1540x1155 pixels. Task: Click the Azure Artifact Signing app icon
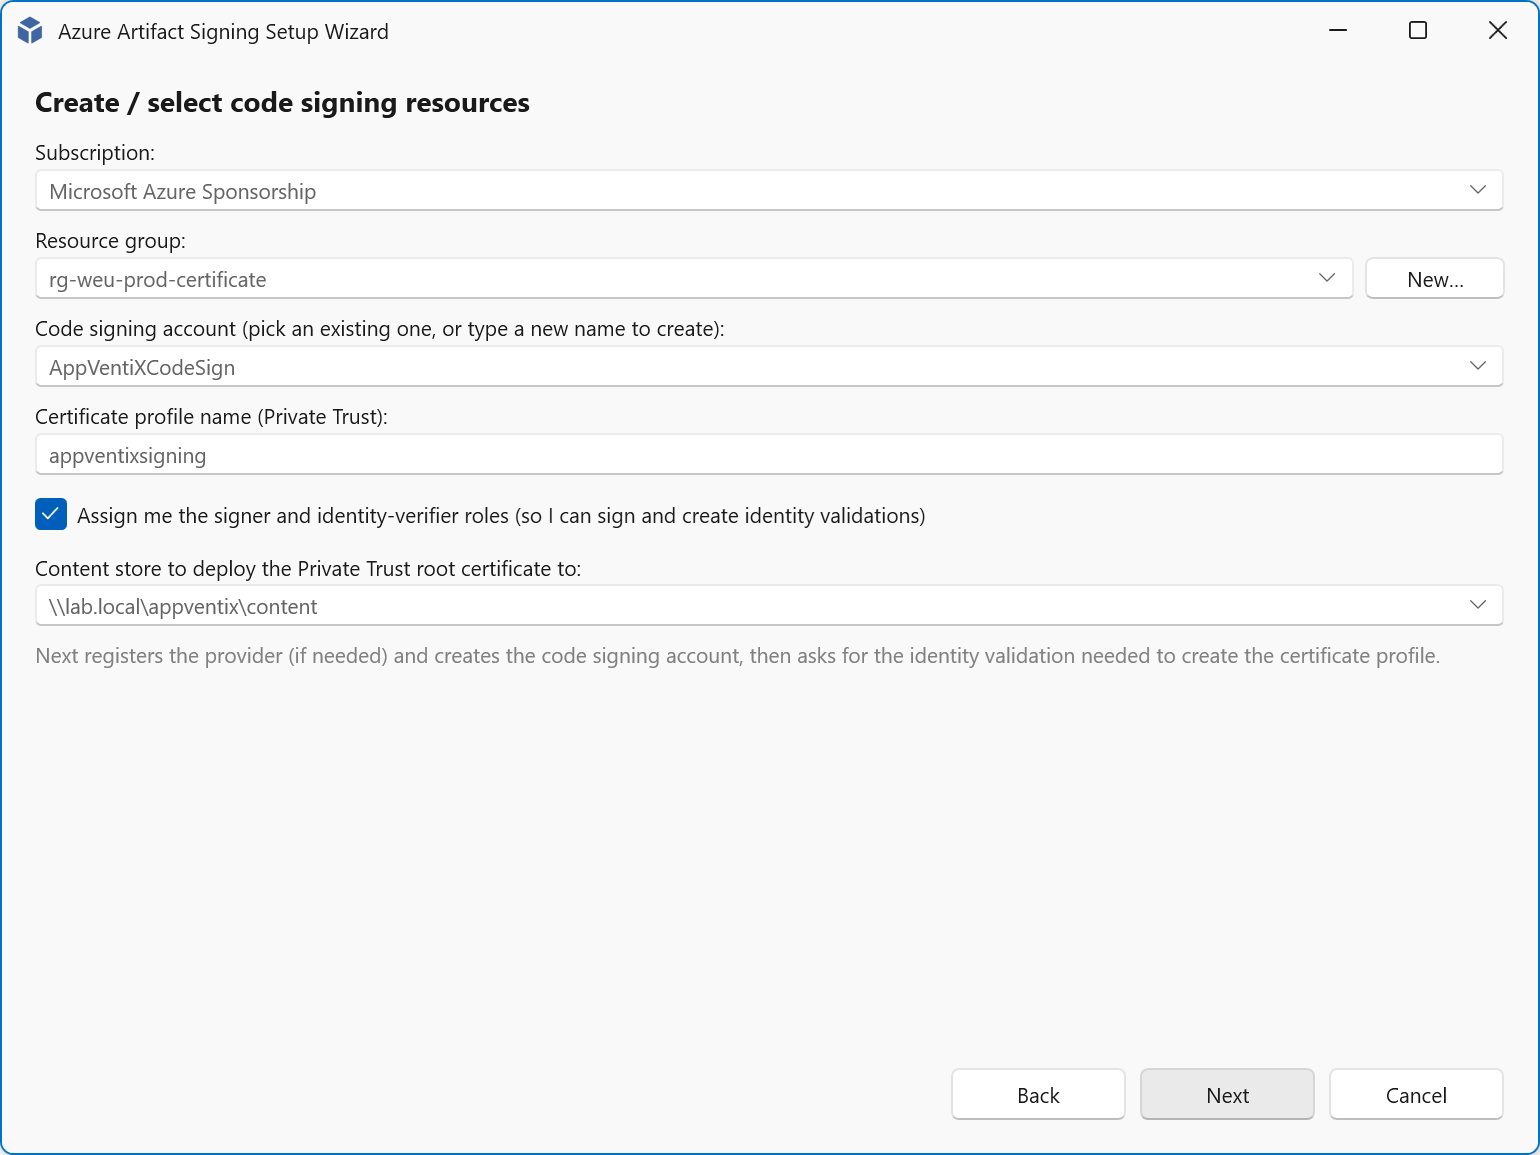[x=30, y=31]
